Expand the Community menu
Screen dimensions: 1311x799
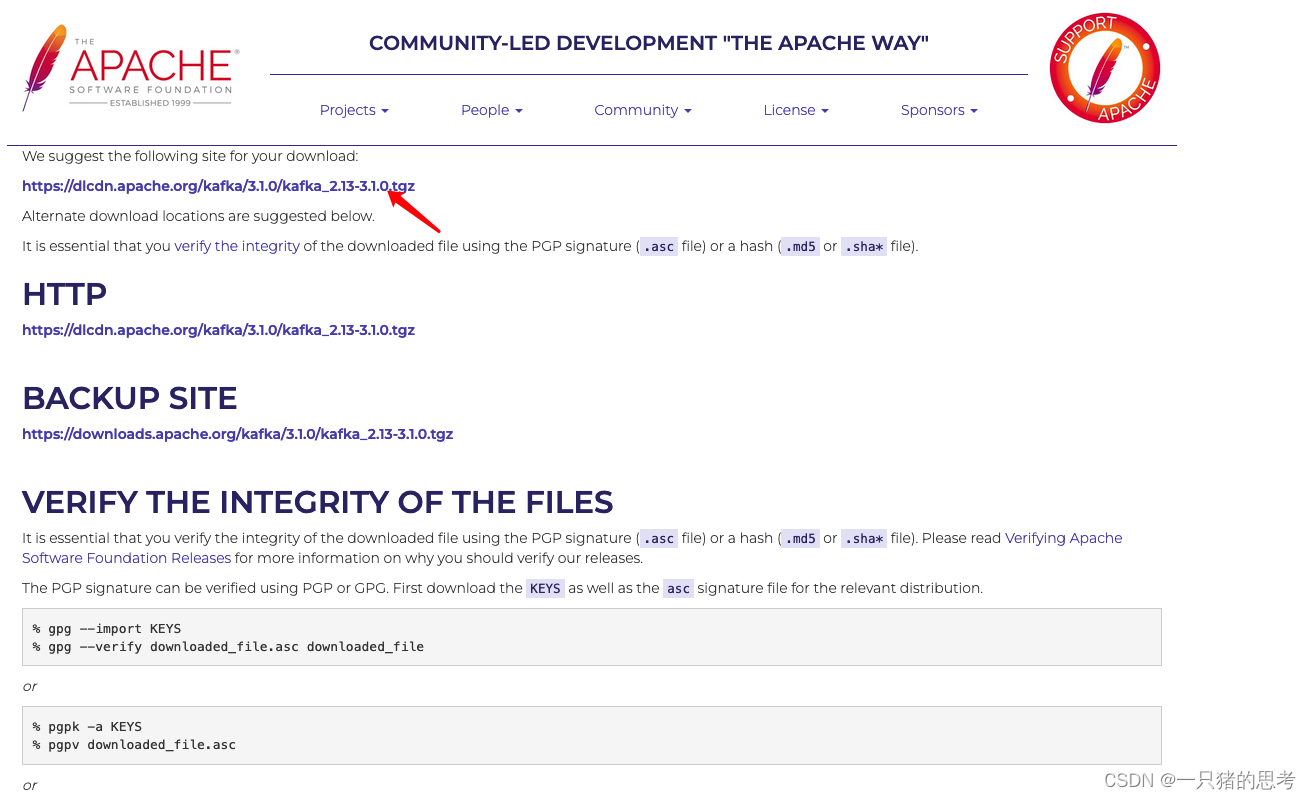tap(642, 110)
